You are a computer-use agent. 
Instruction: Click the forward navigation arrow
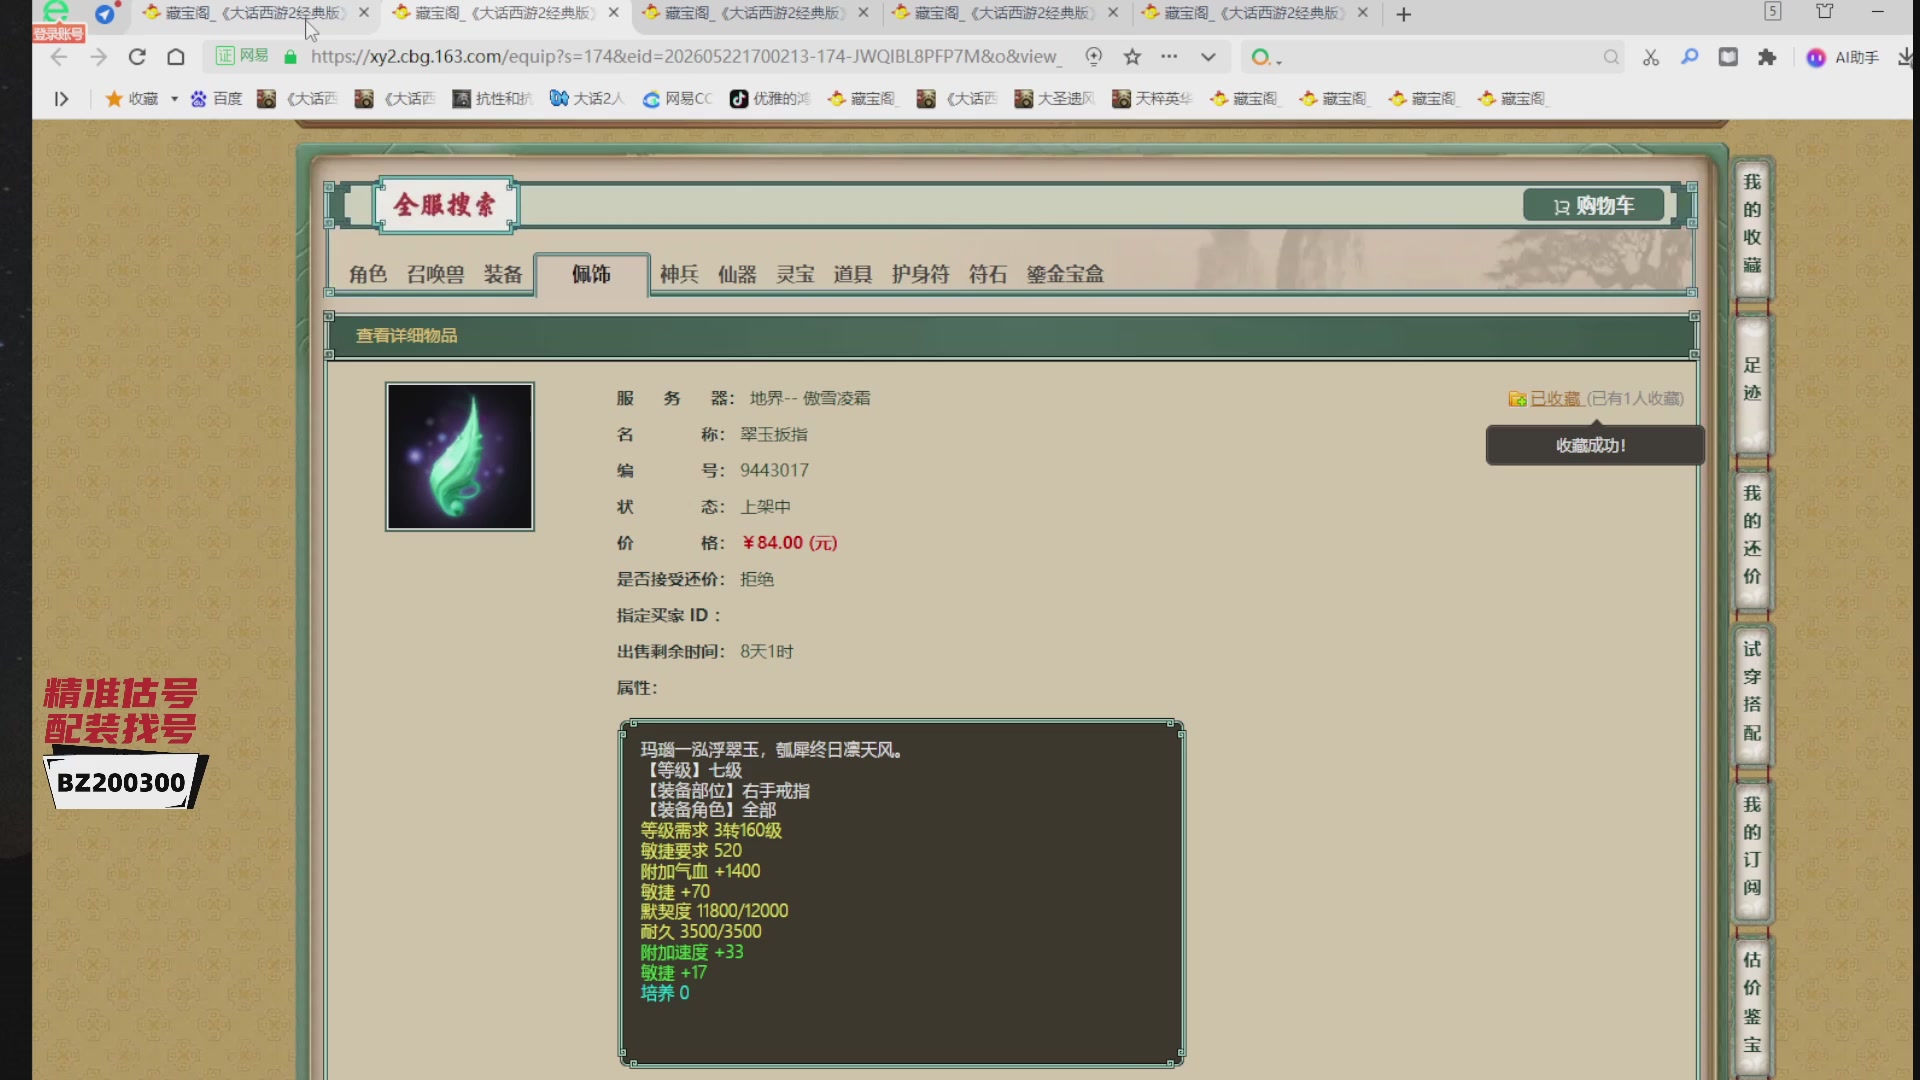click(98, 57)
